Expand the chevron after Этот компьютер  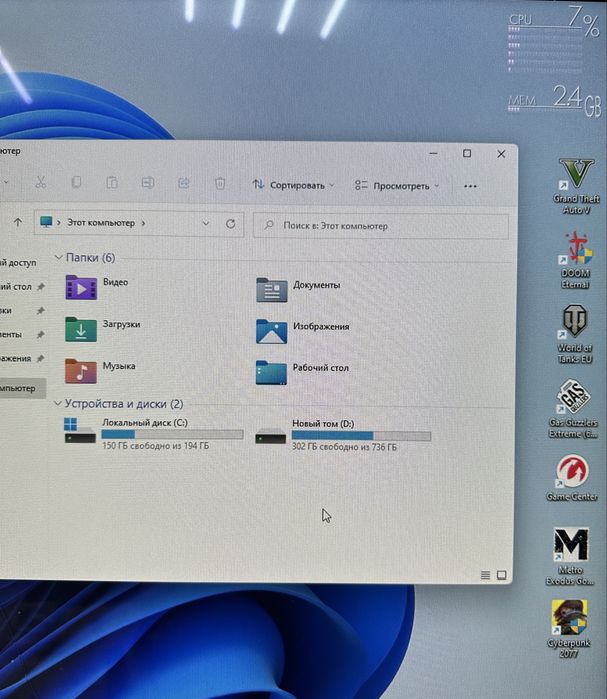click(x=144, y=223)
